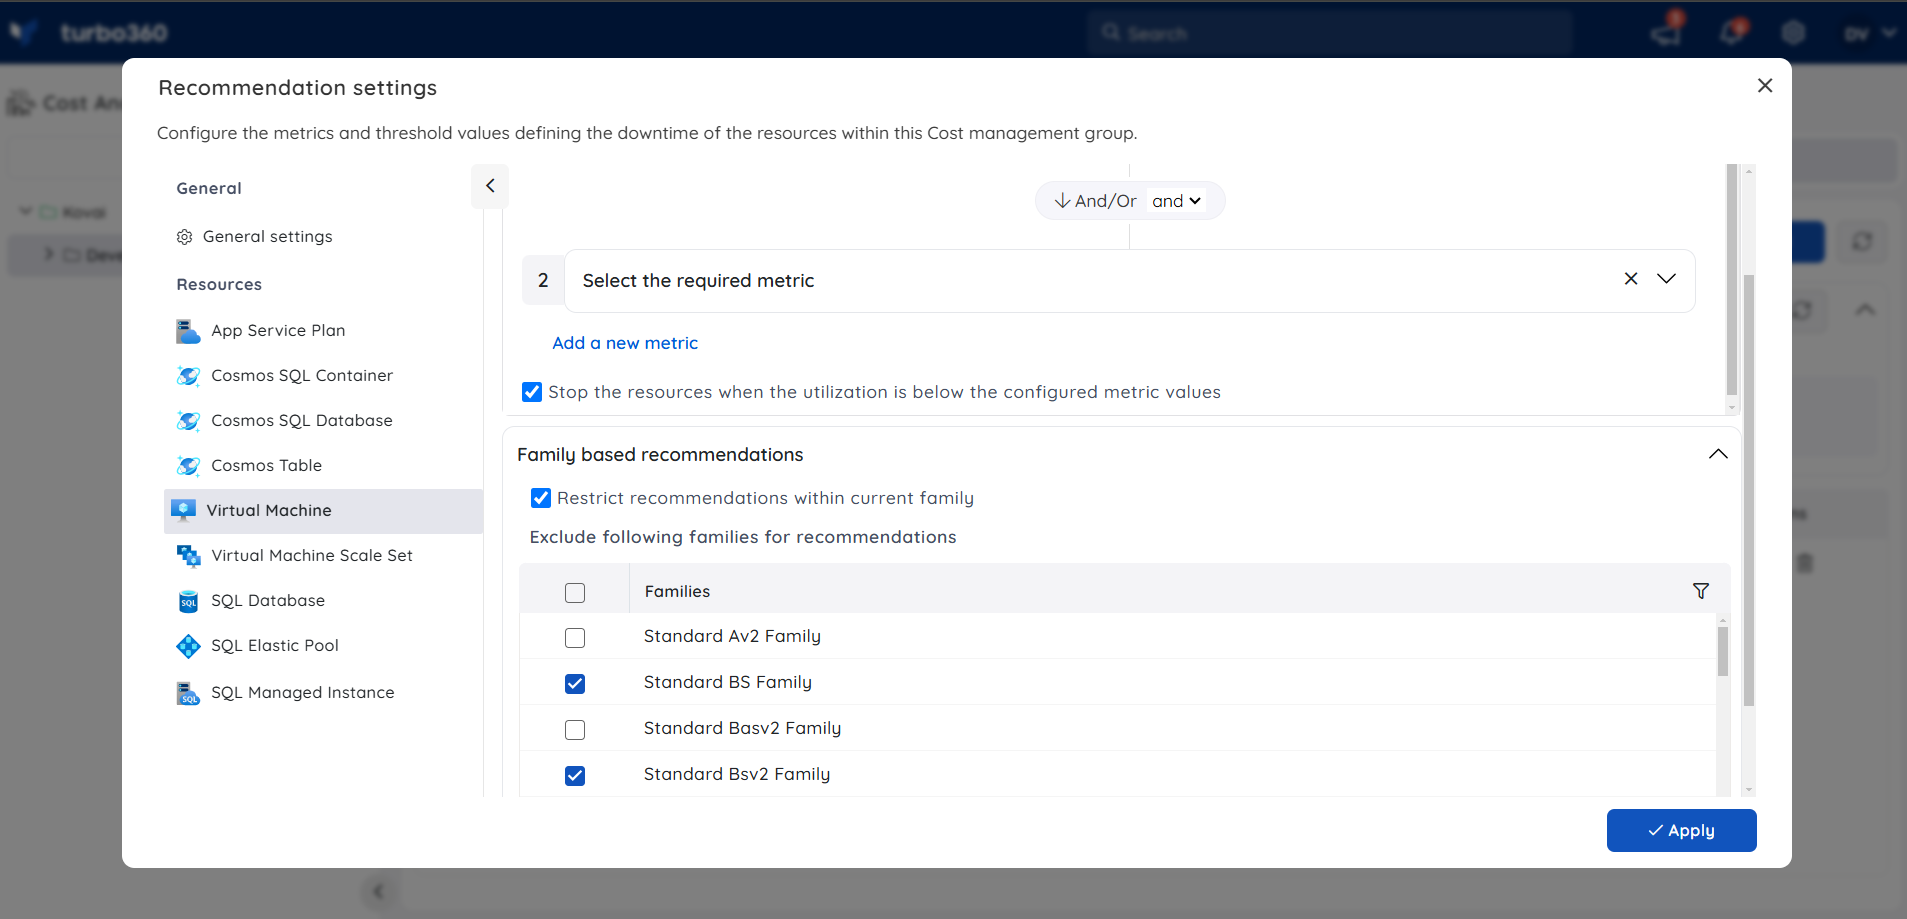Click the turbo360 logo in background window
The height and width of the screenshot is (919, 1907).
click(x=90, y=33)
